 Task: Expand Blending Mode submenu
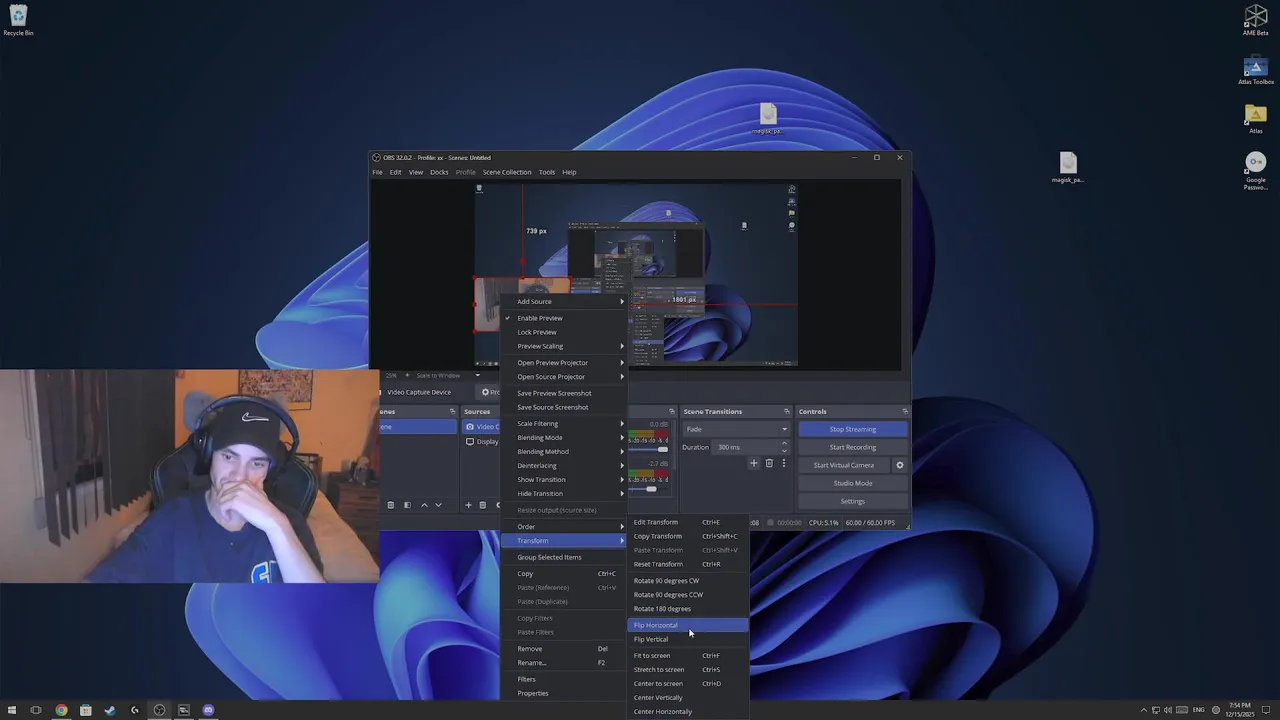pyautogui.click(x=563, y=437)
